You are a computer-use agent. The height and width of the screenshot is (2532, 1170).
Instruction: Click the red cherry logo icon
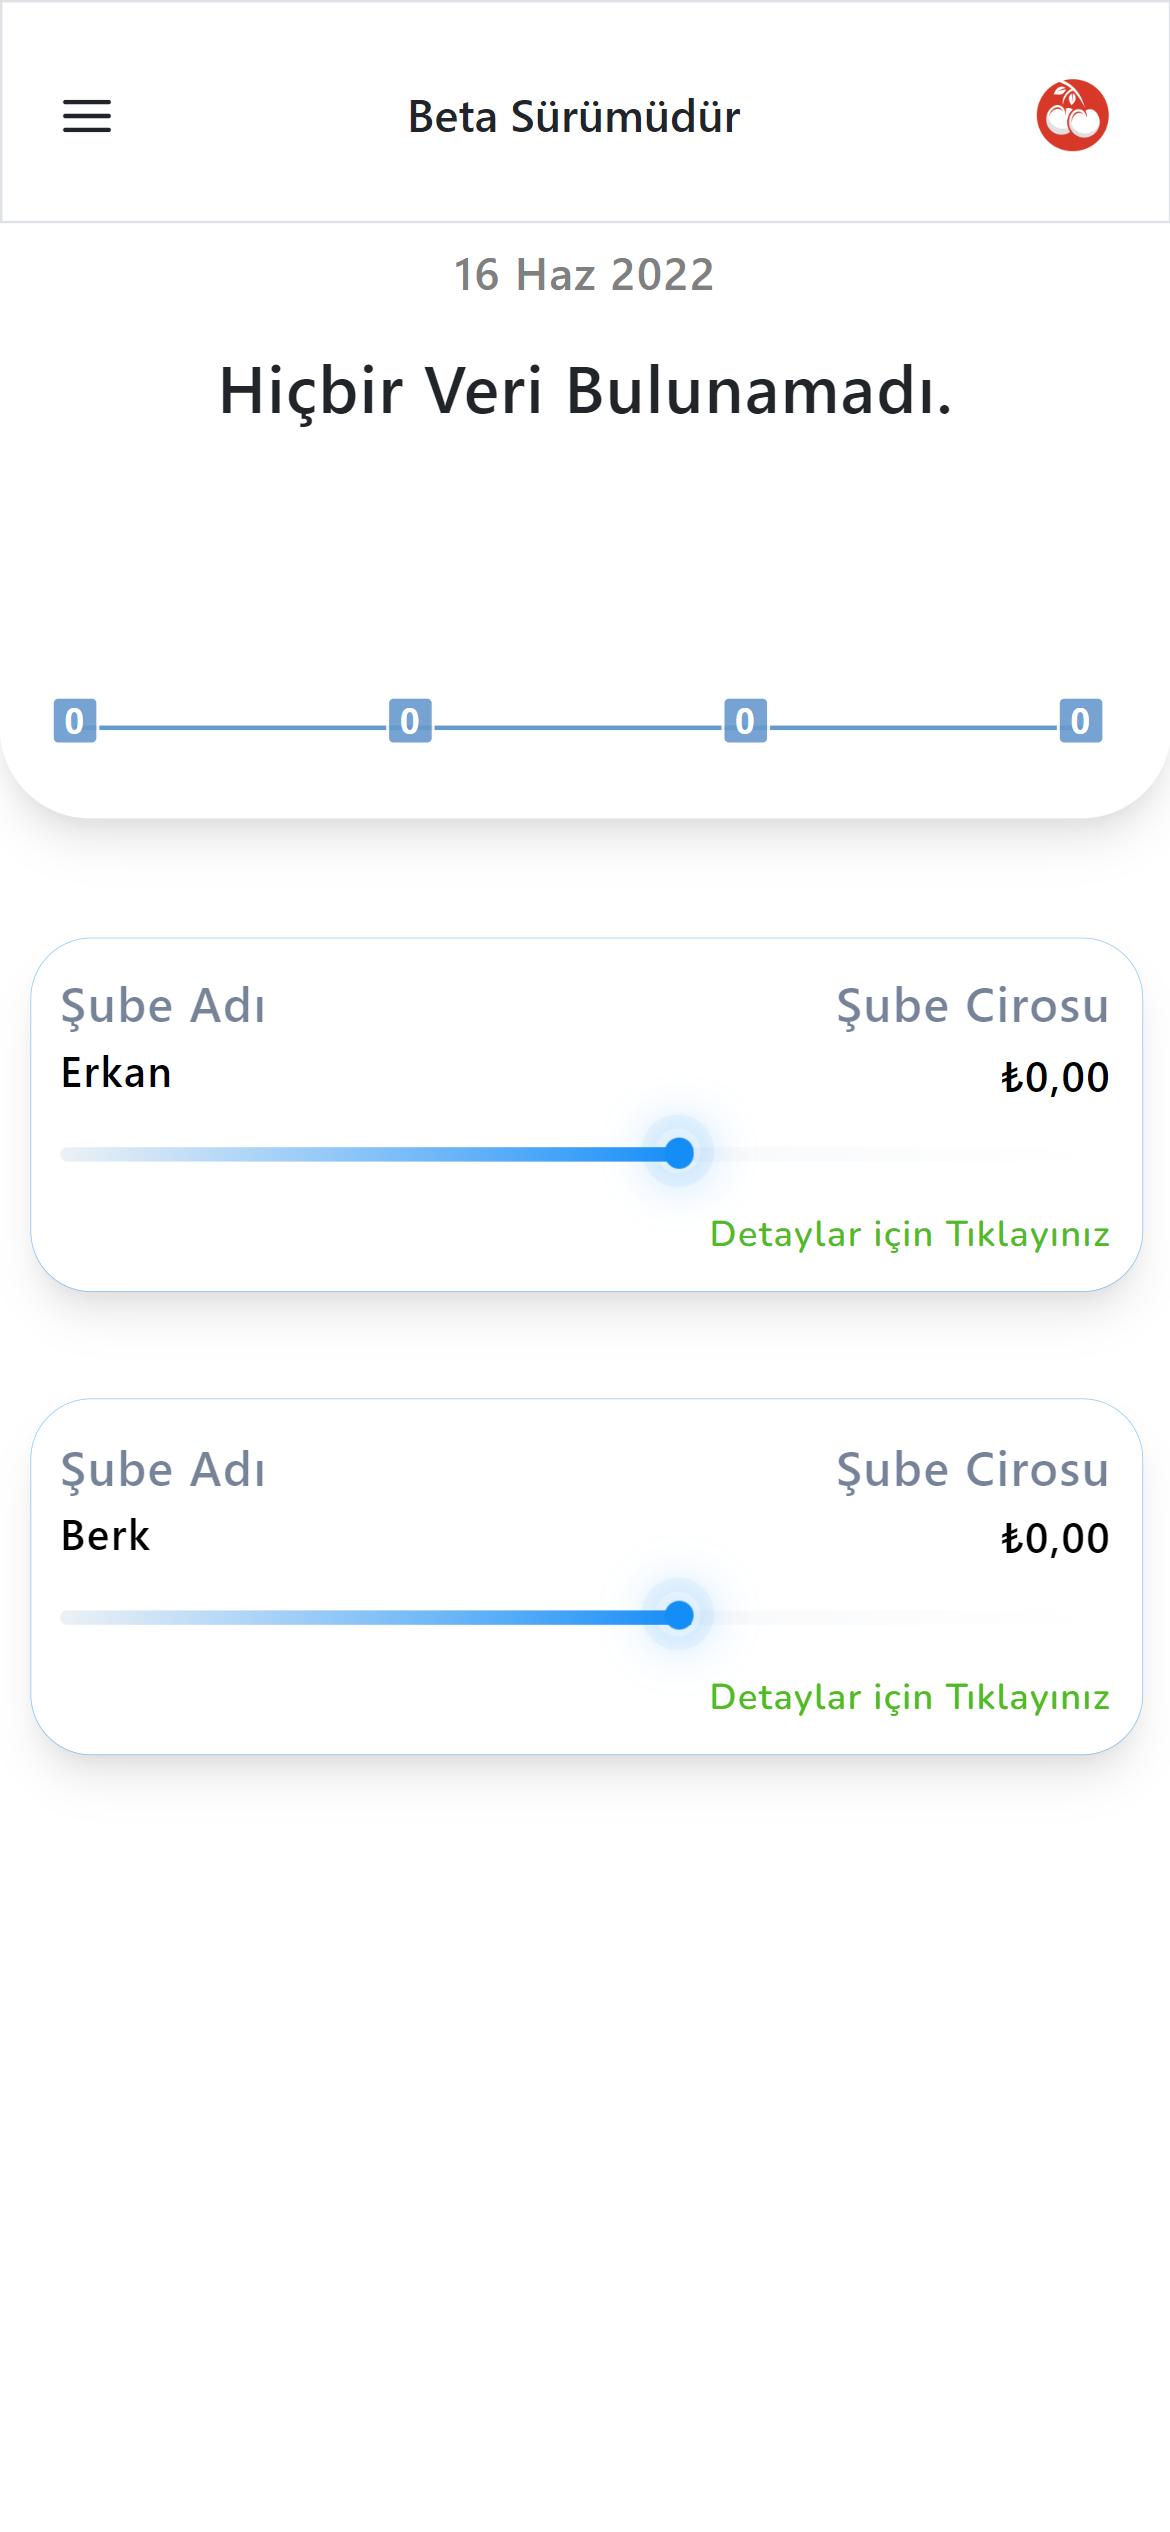click(x=1072, y=115)
